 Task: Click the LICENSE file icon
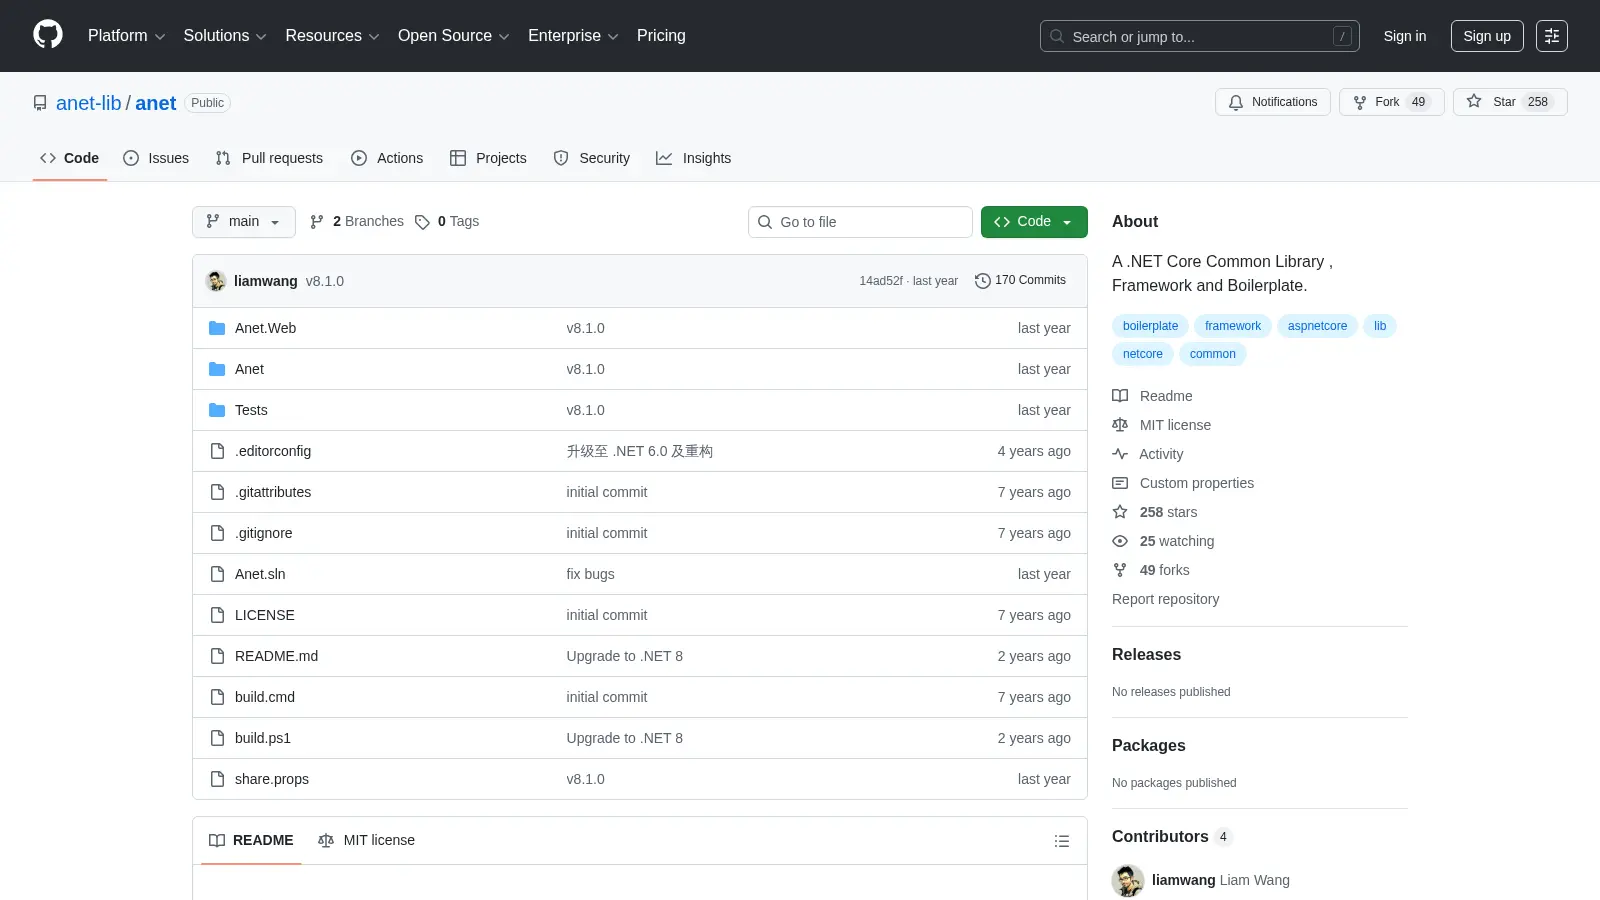point(217,615)
